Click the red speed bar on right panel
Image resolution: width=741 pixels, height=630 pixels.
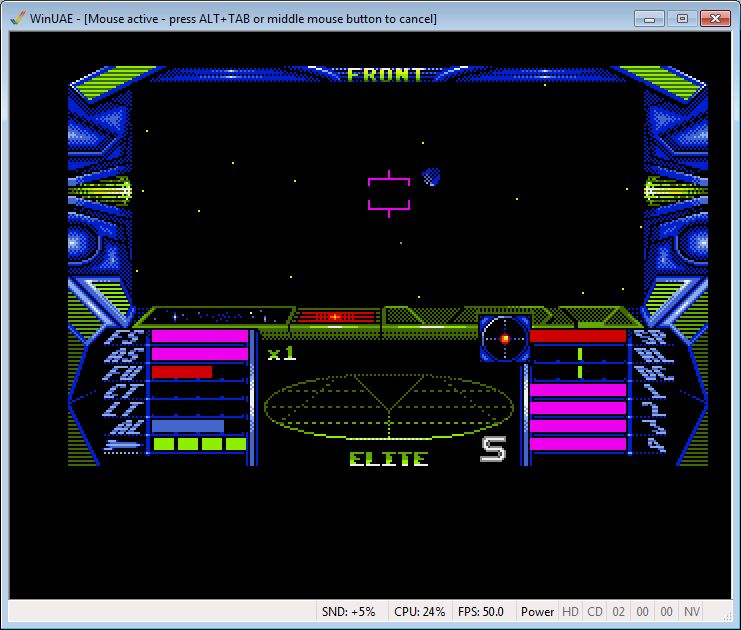tap(578, 336)
